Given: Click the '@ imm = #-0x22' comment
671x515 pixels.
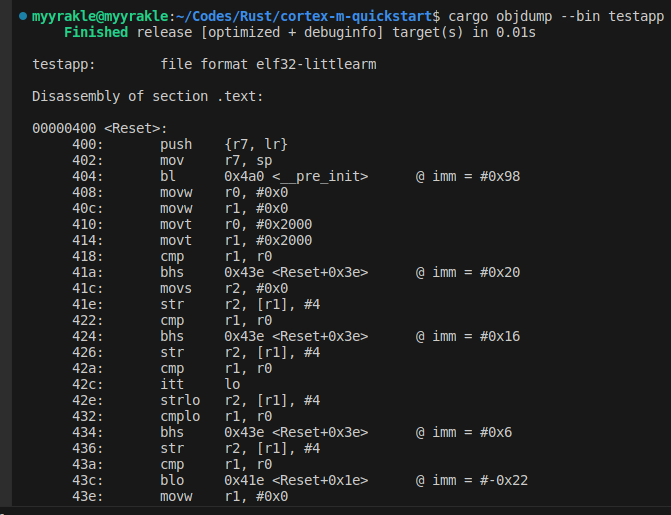Looking at the screenshot, I should (472, 481).
